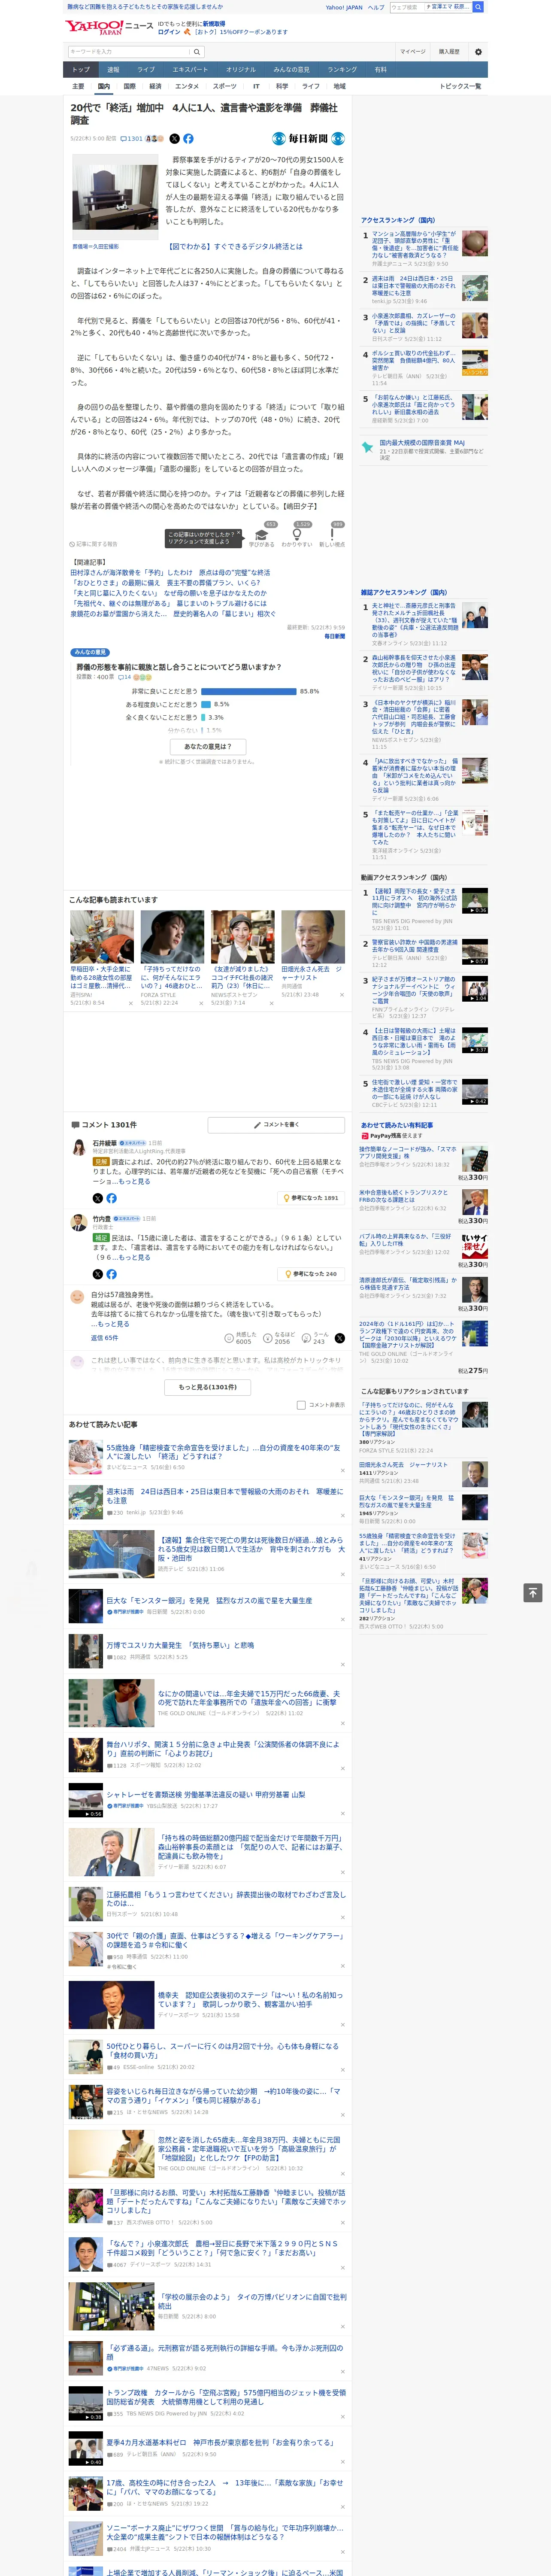Expand the 57歳独身男性 comment with もっと見る
Screen dimensions: 551x2576
click(x=113, y=1324)
